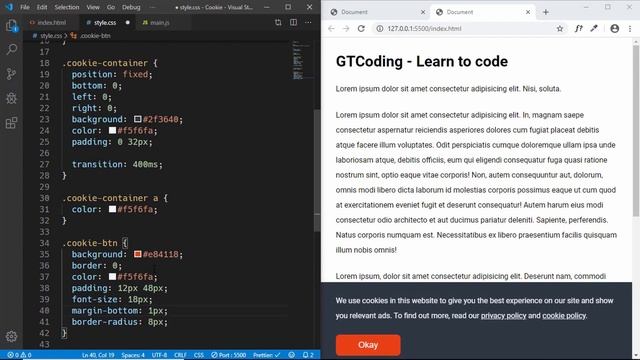Click the unsaved dot on style.css tab
640x360 pixels.
(127, 22)
